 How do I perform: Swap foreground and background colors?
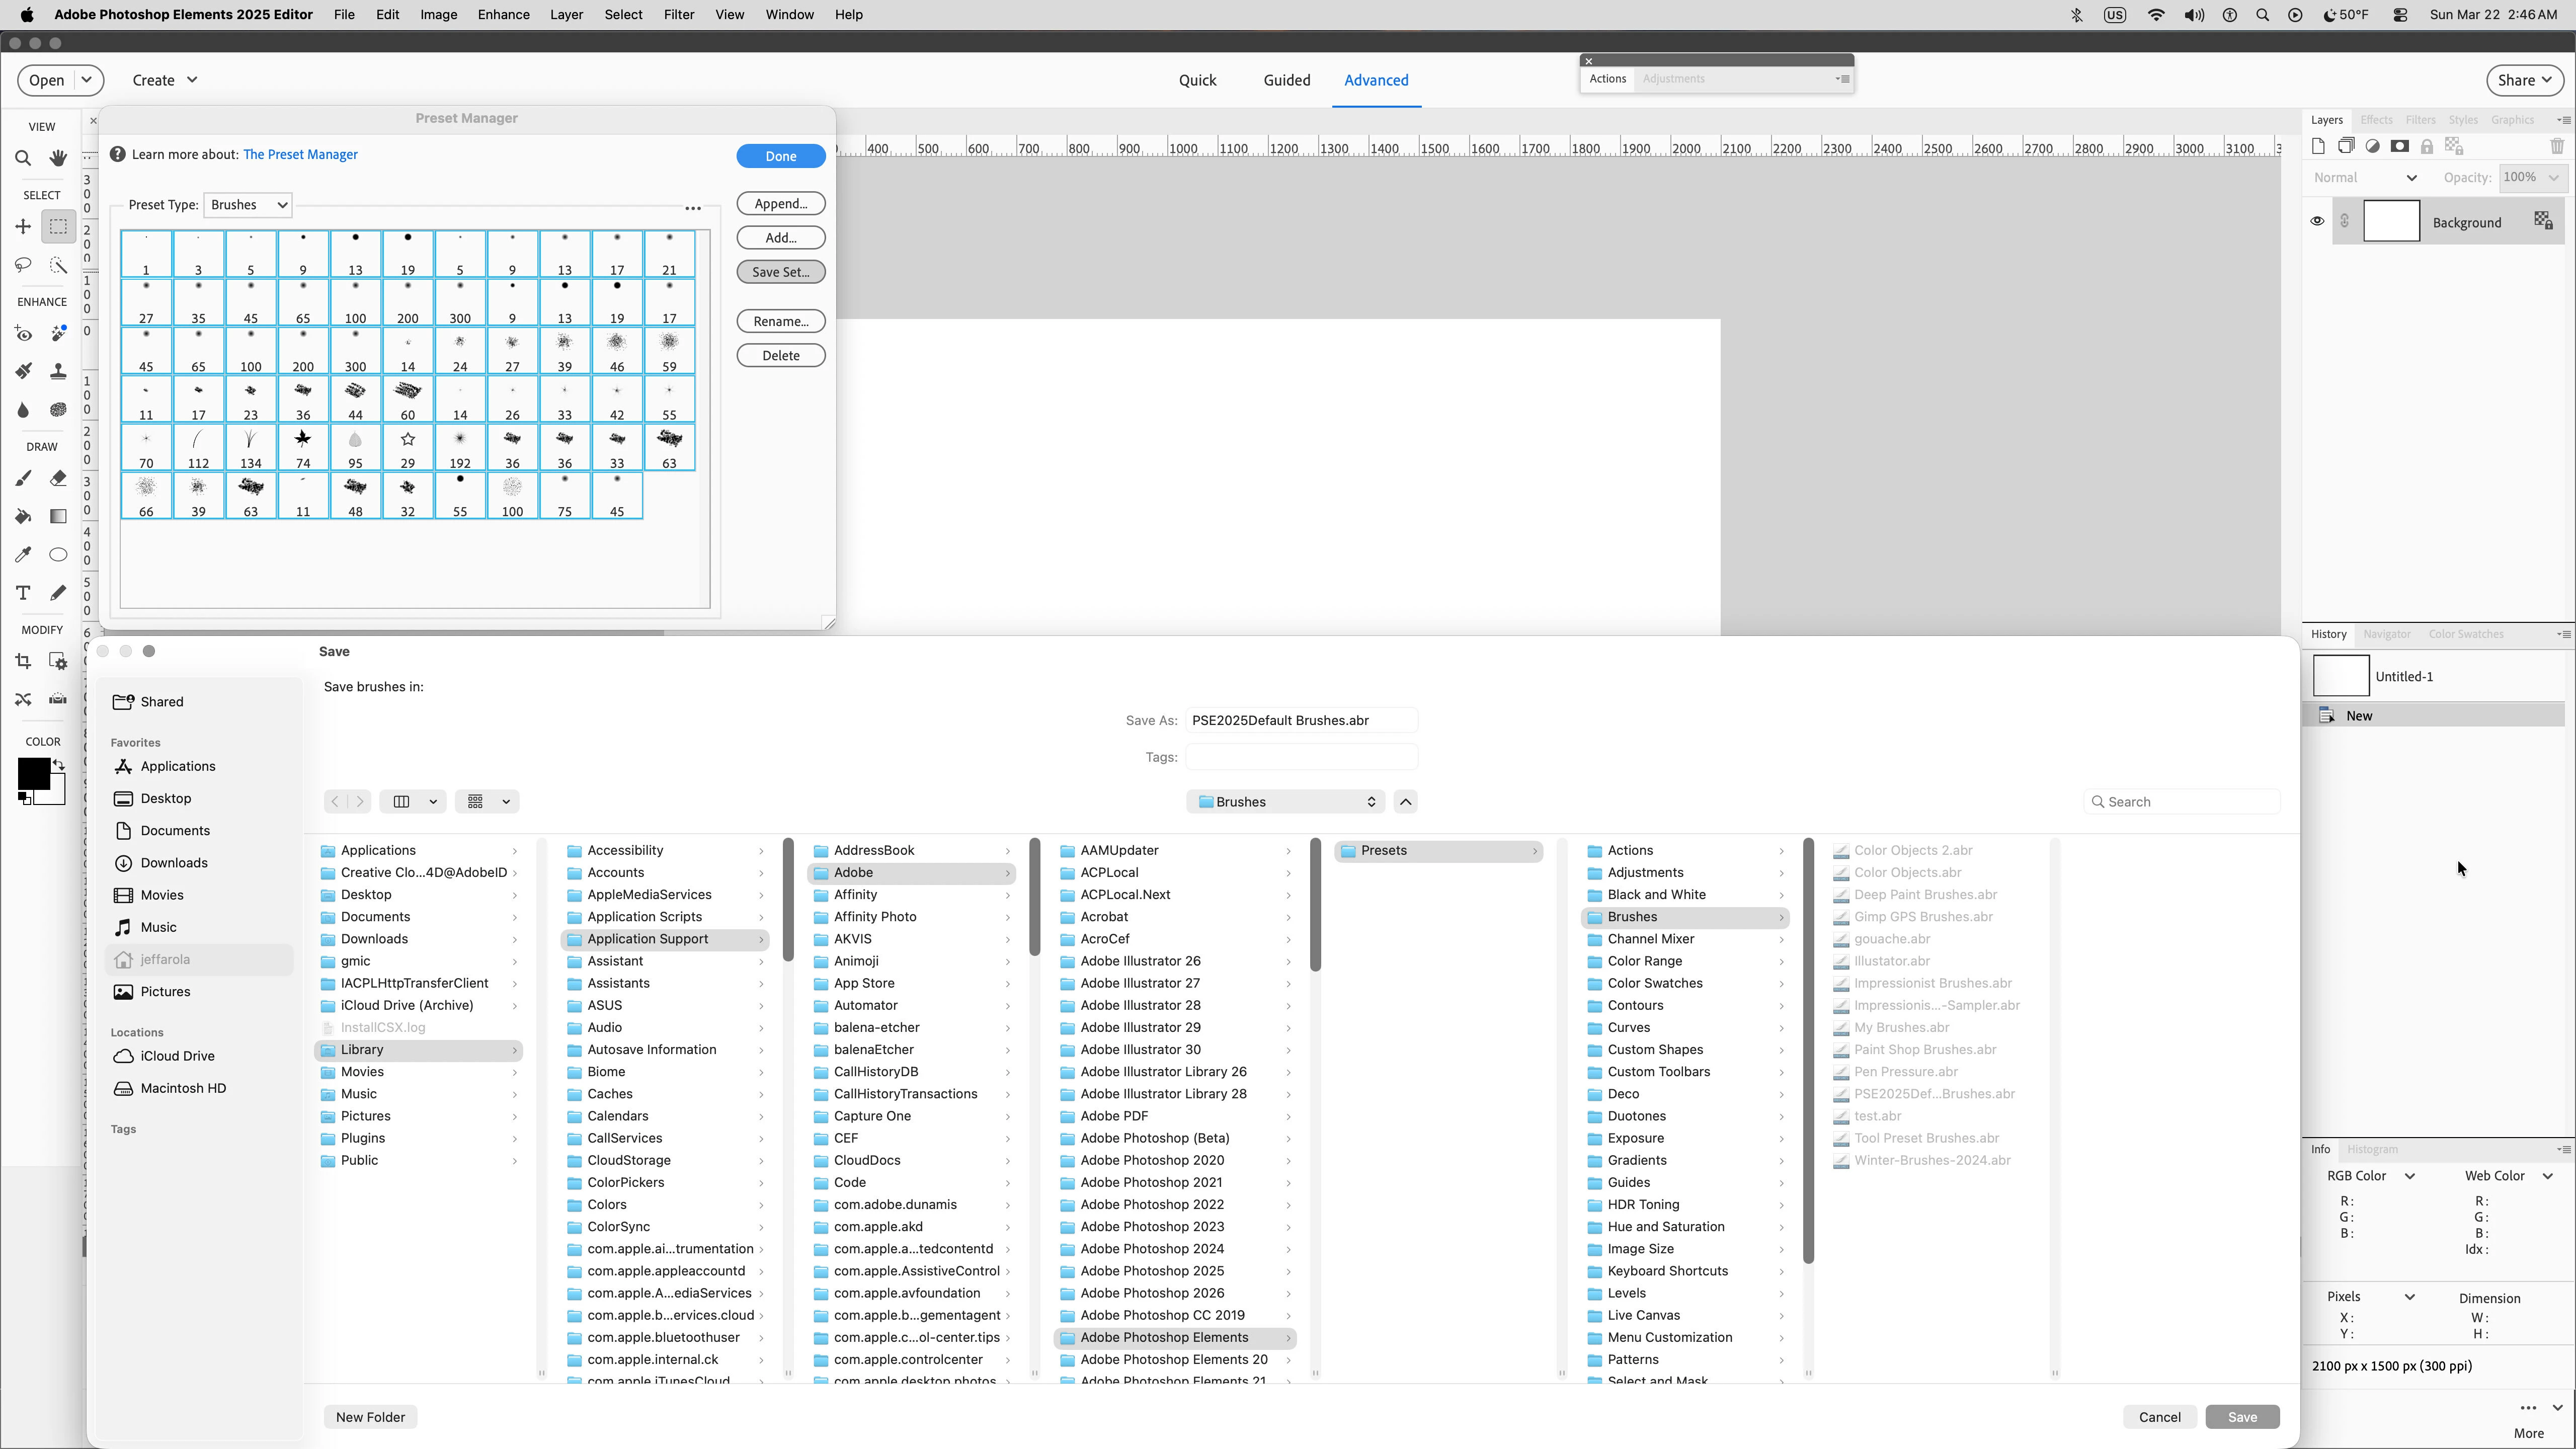coord(59,765)
